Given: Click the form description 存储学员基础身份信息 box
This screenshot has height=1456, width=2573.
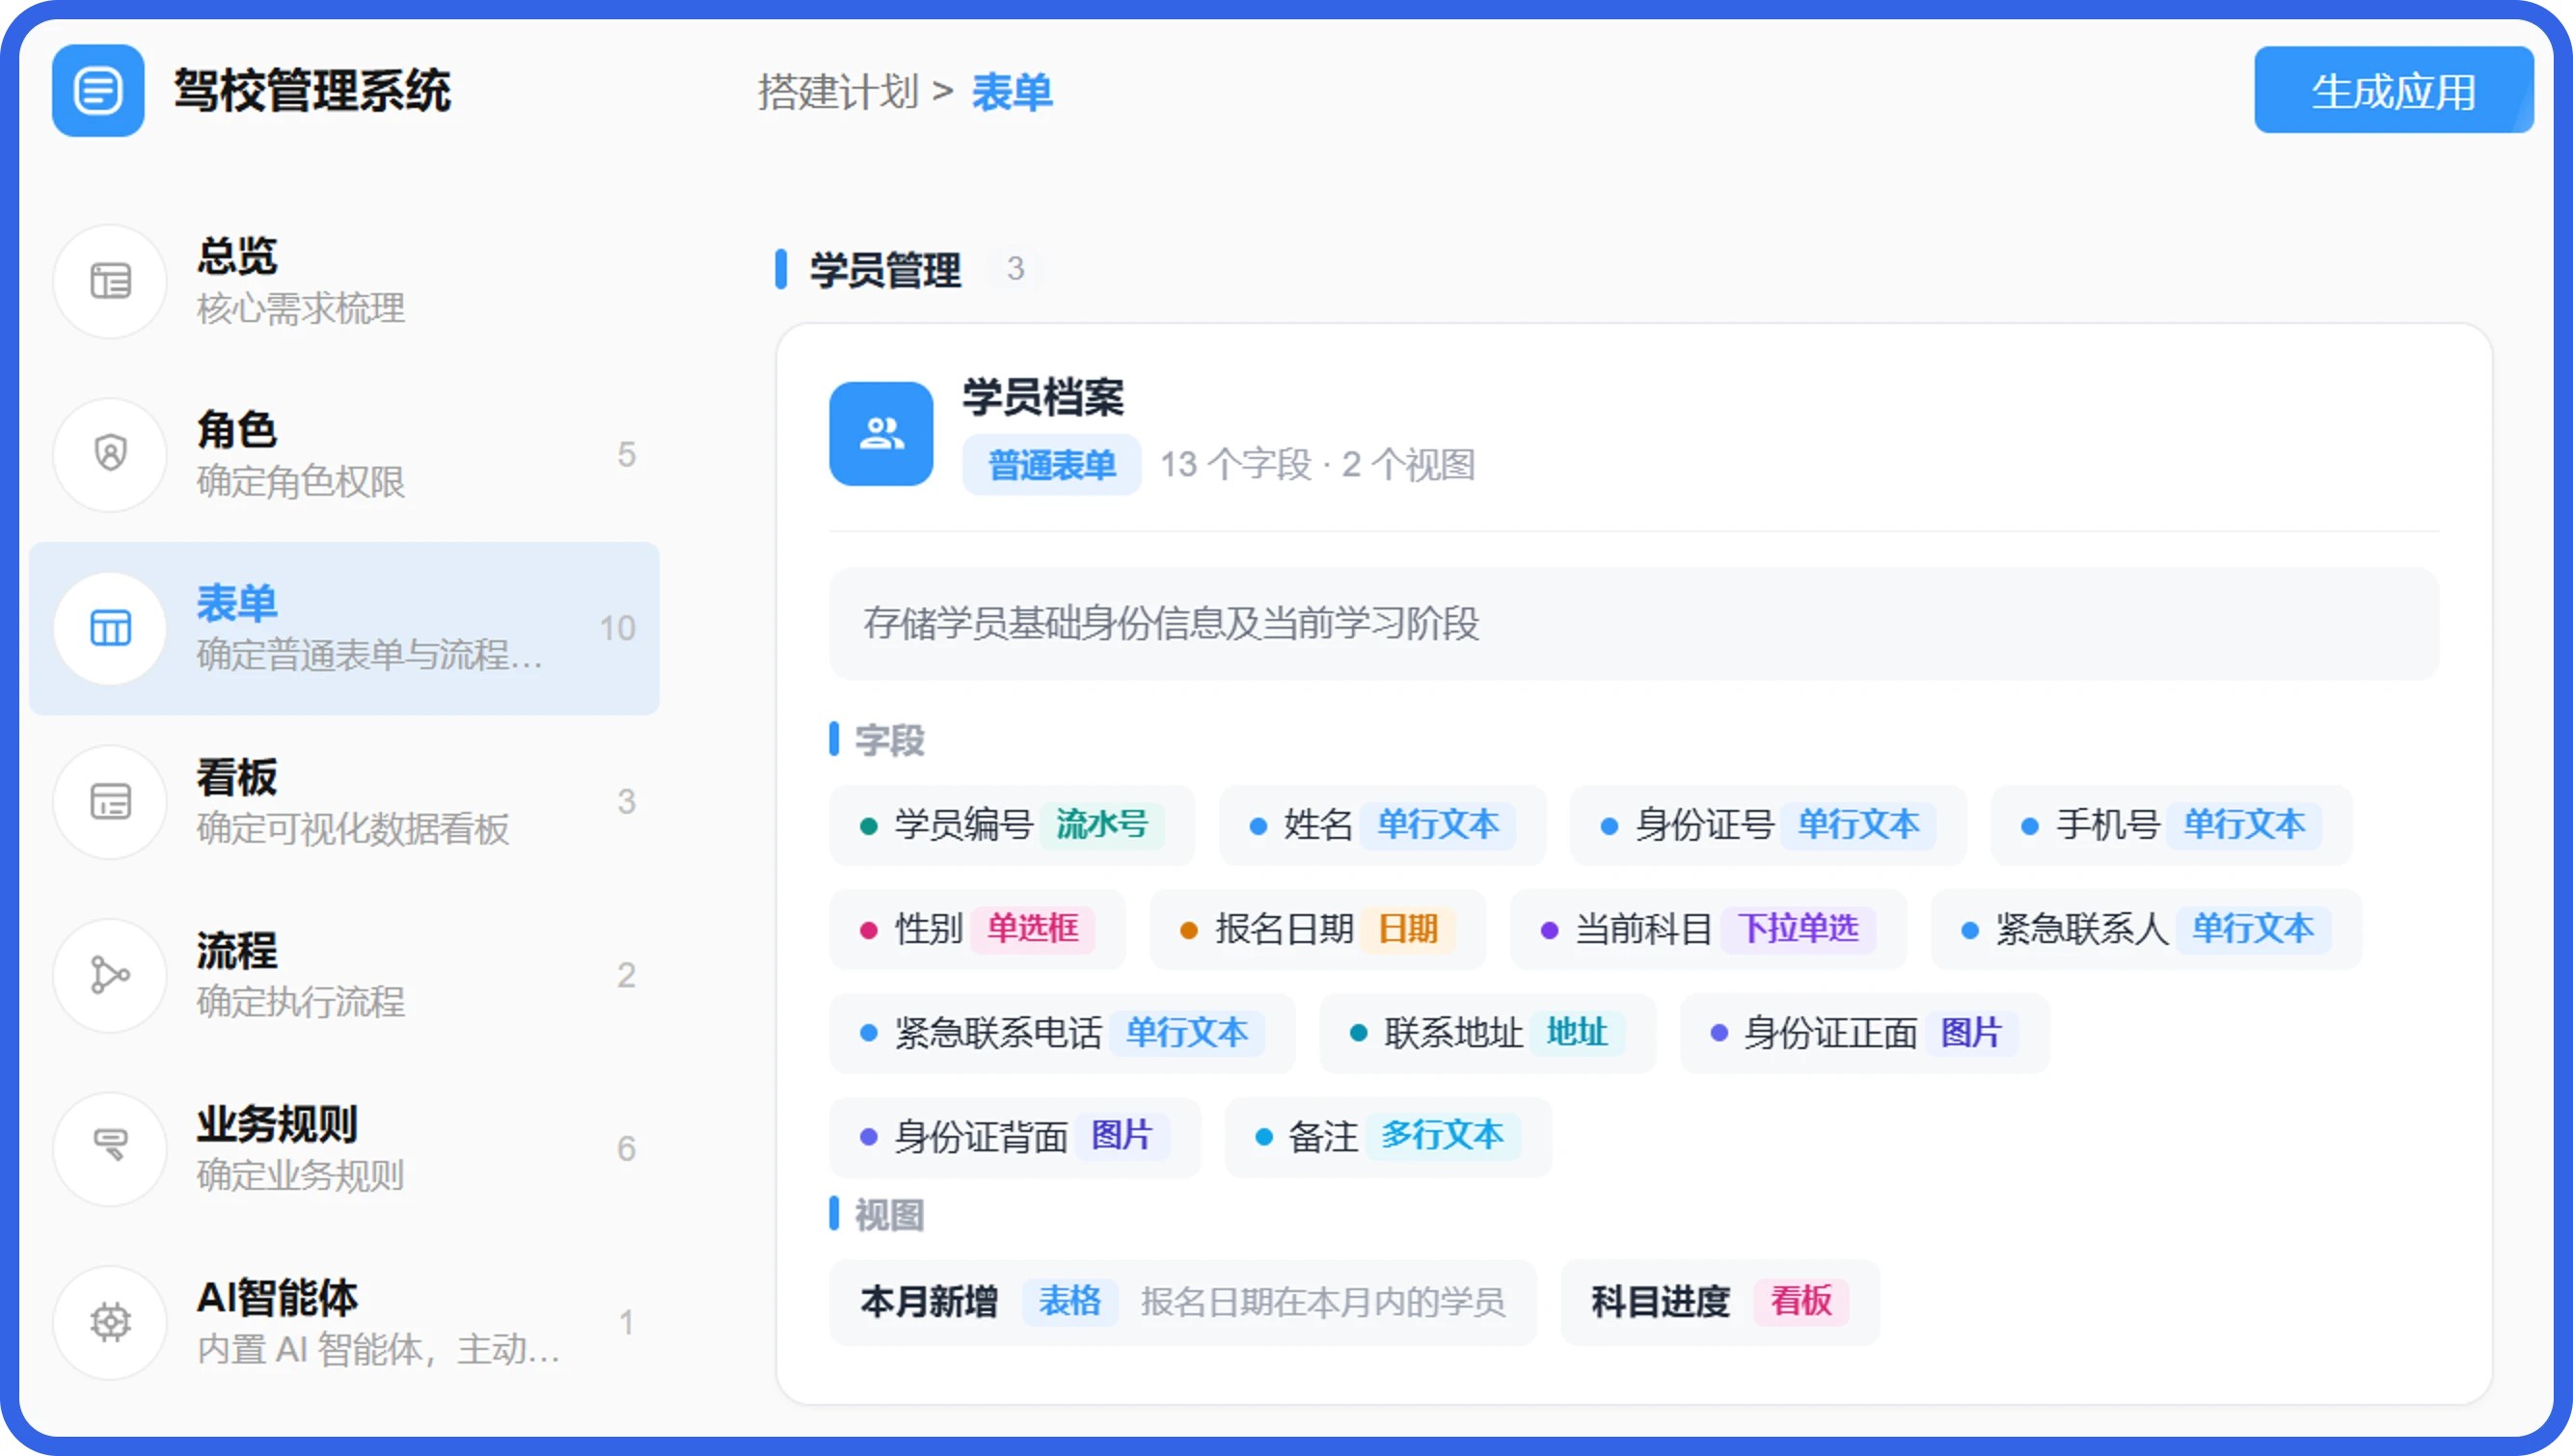Looking at the screenshot, I should coord(1633,623).
